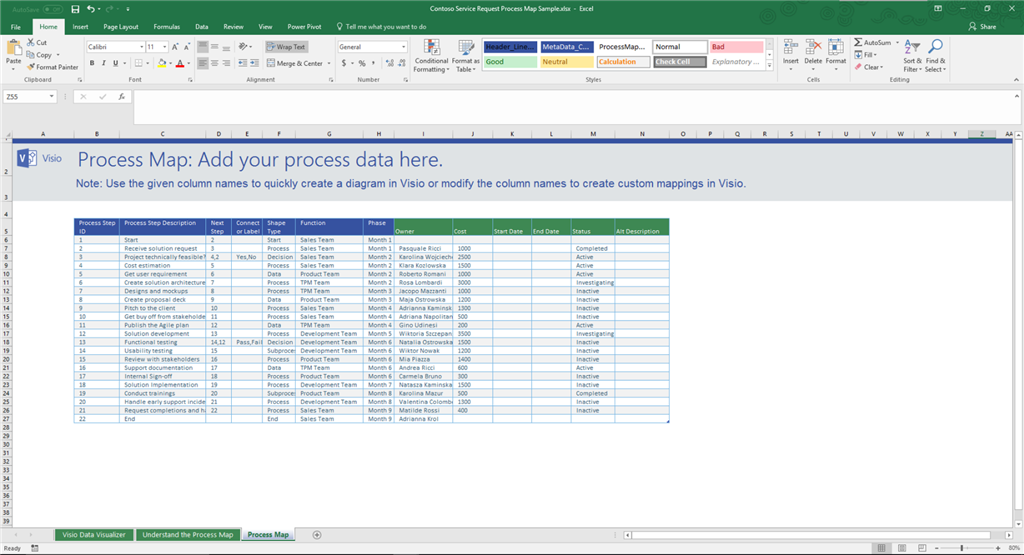This screenshot has width=1024, height=555.
Task: Click the Copy icon
Action: point(31,55)
